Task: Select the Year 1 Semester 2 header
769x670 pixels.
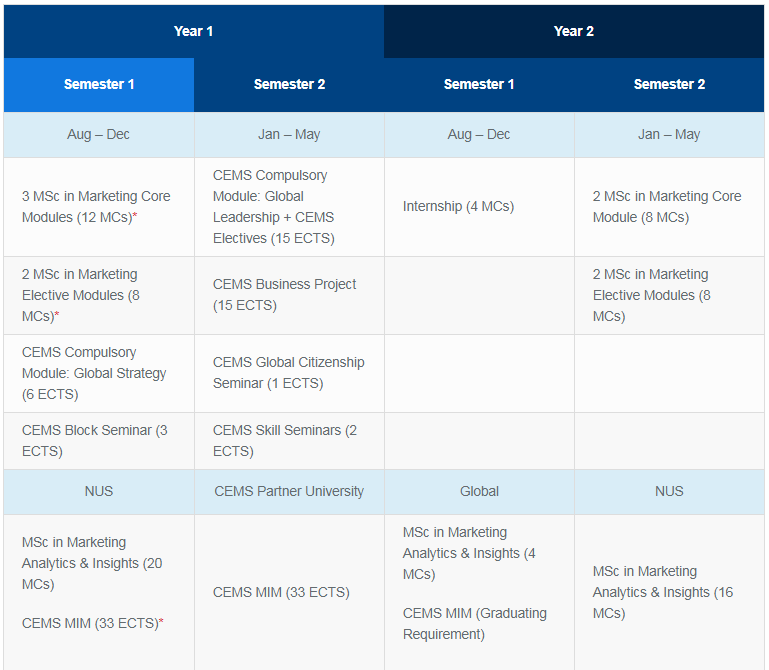Action: (289, 84)
